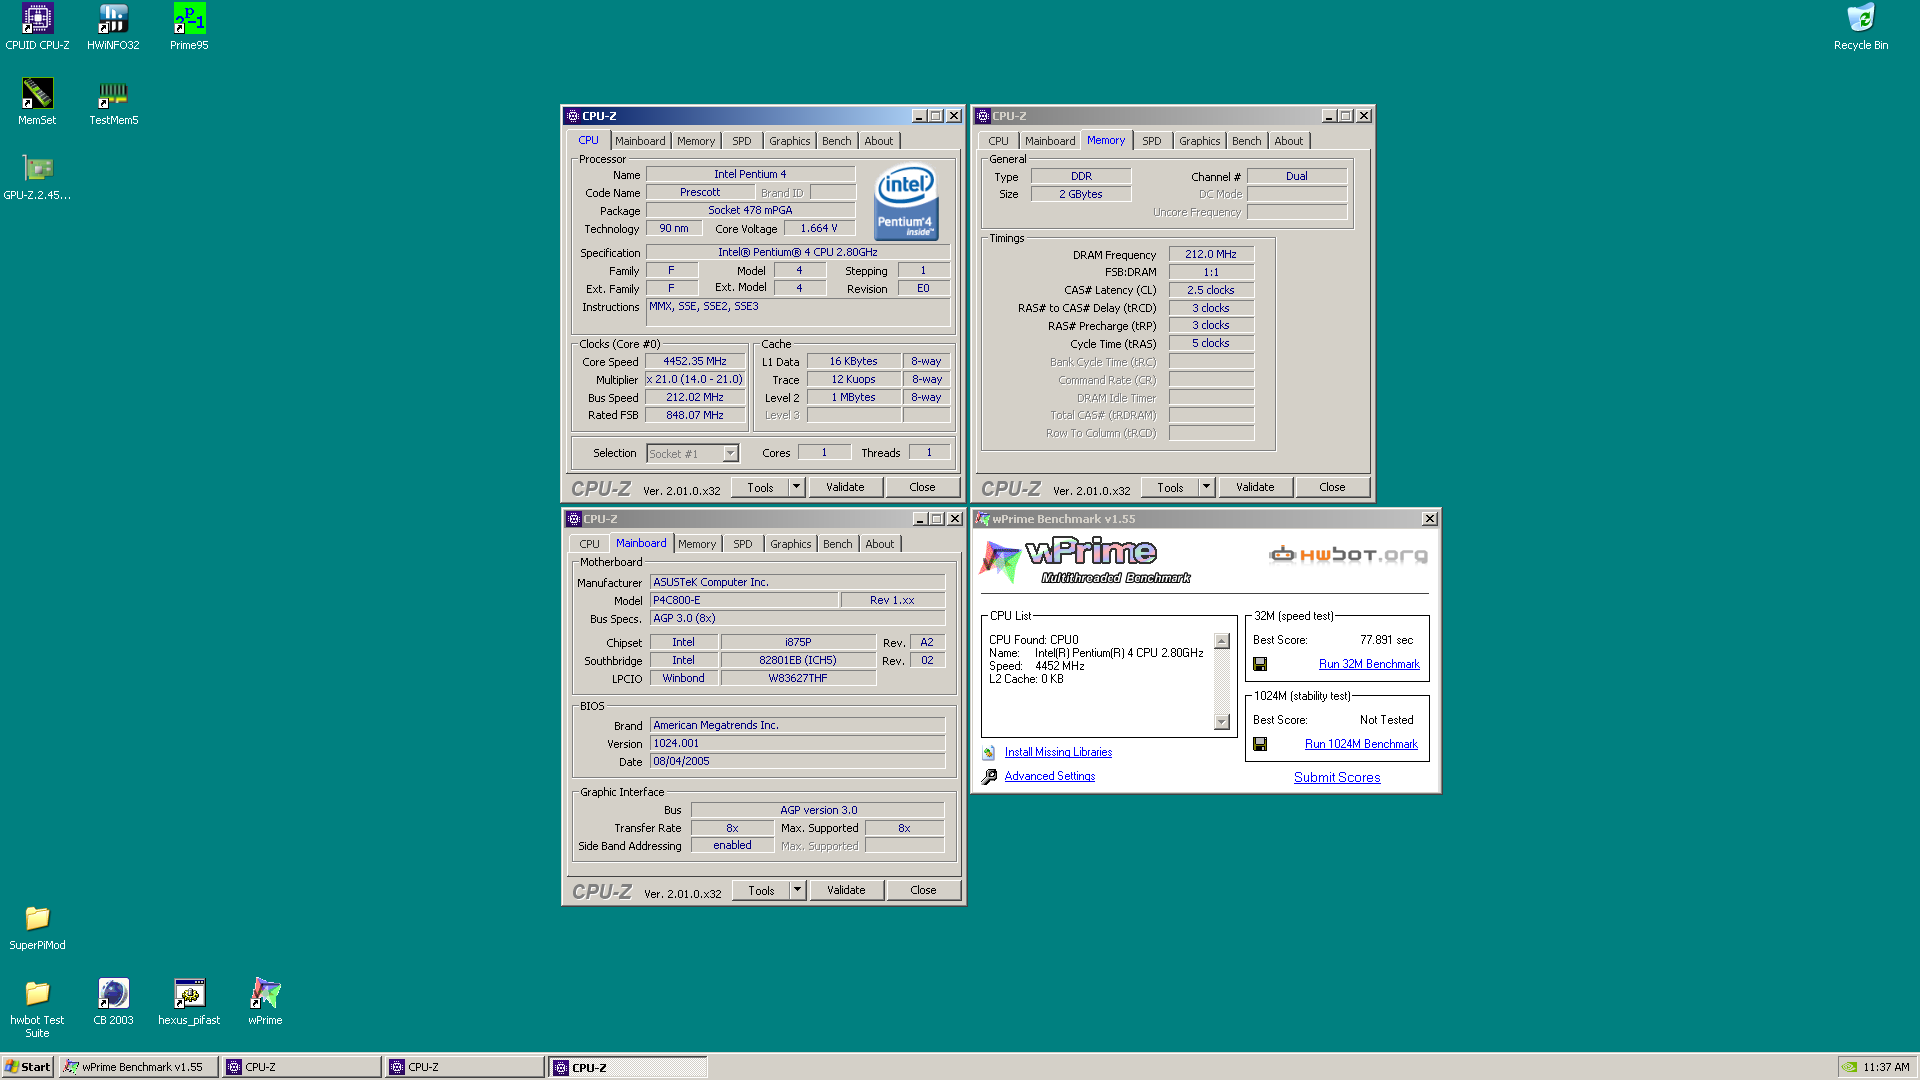Screen dimensions: 1920x1080
Task: Open Advanced Settings link
Action: 1050,776
